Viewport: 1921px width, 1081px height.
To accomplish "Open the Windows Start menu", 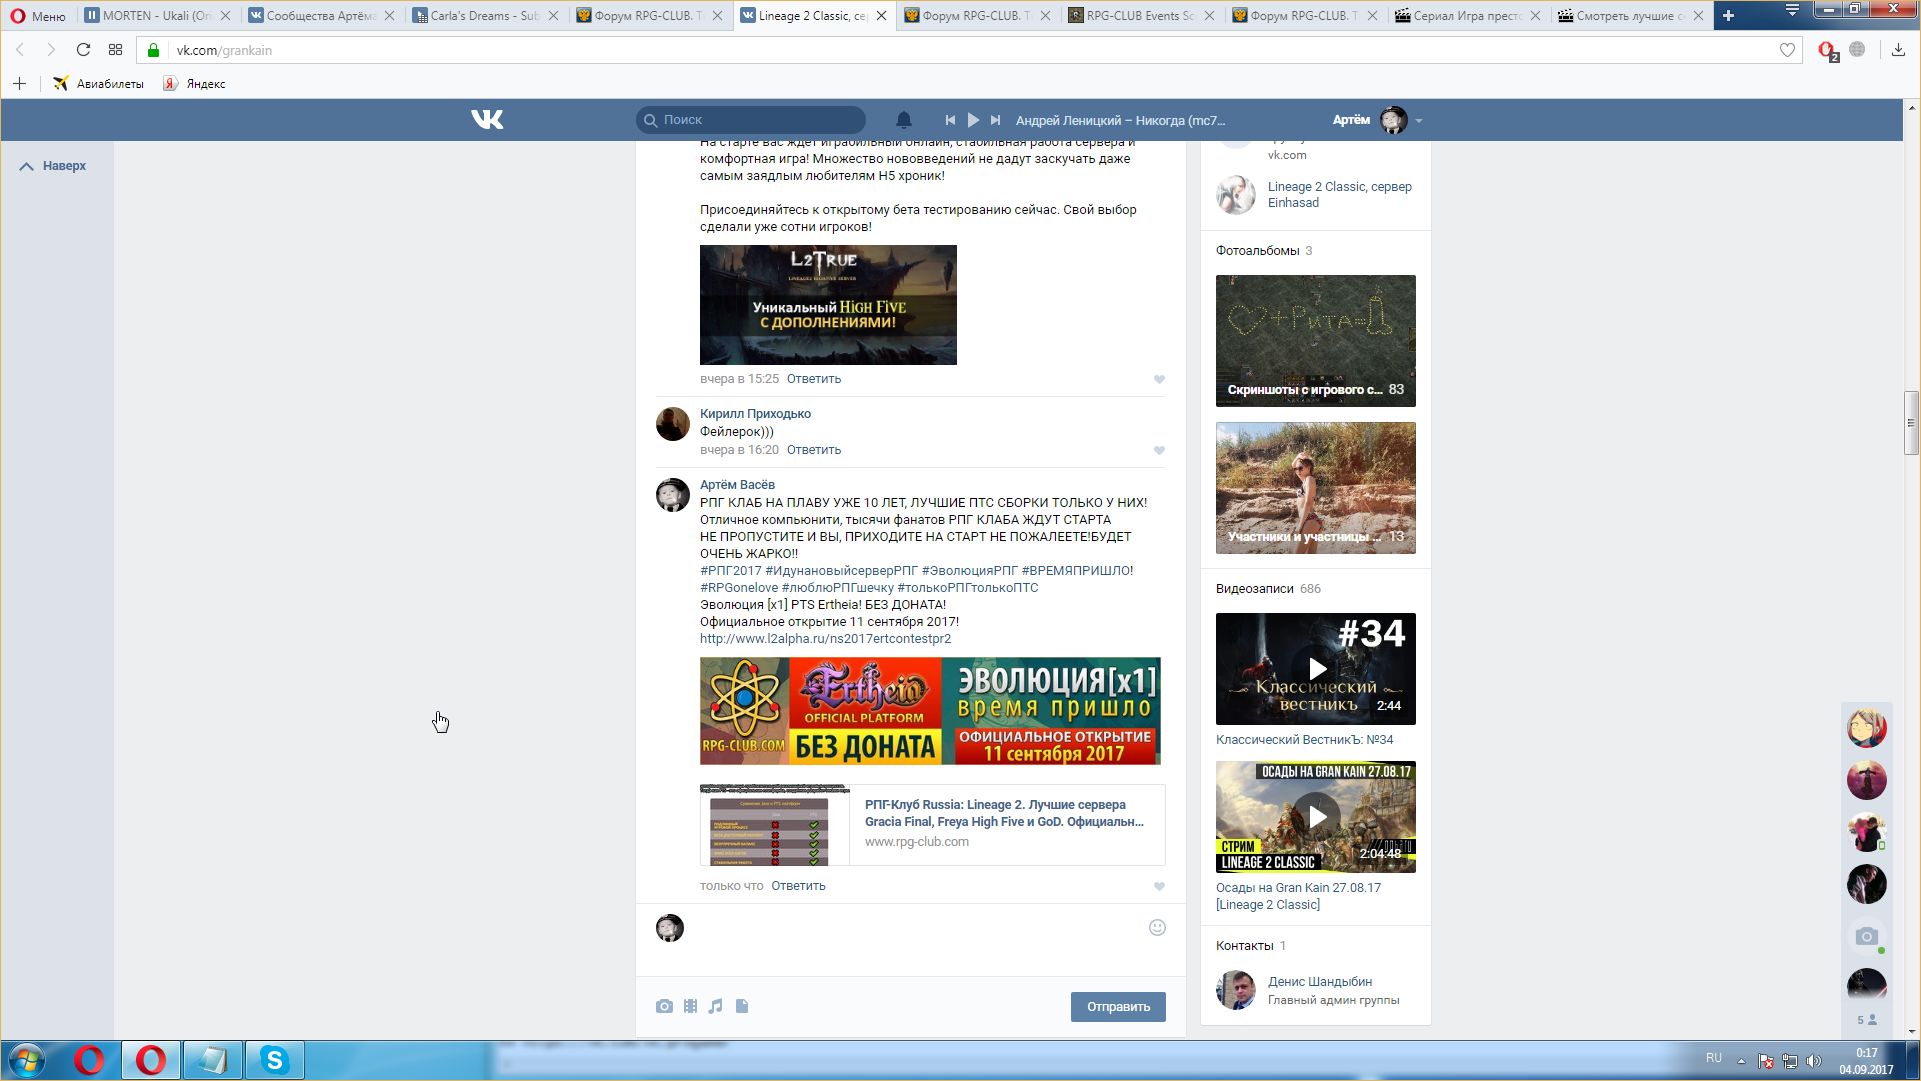I will [x=27, y=1060].
